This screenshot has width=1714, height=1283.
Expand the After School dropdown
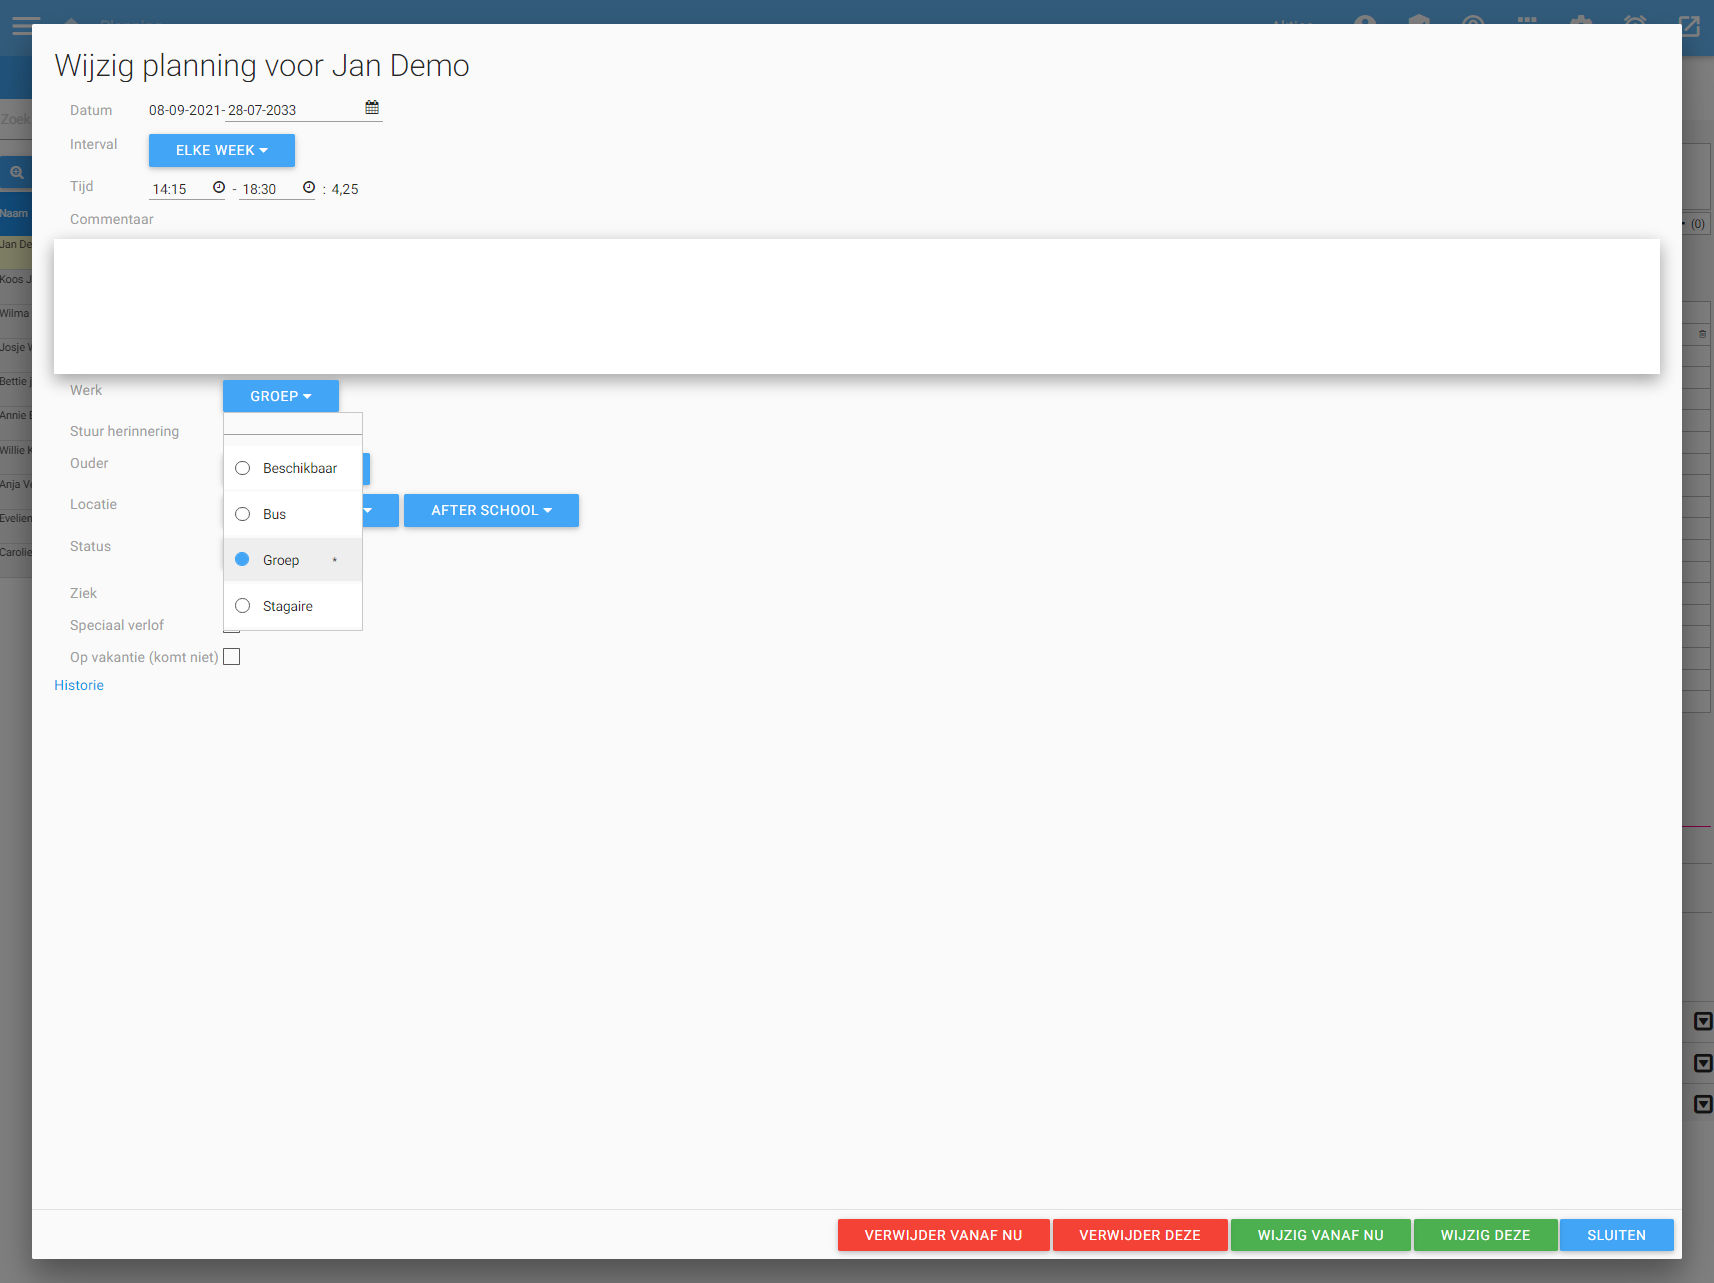pyautogui.click(x=491, y=510)
